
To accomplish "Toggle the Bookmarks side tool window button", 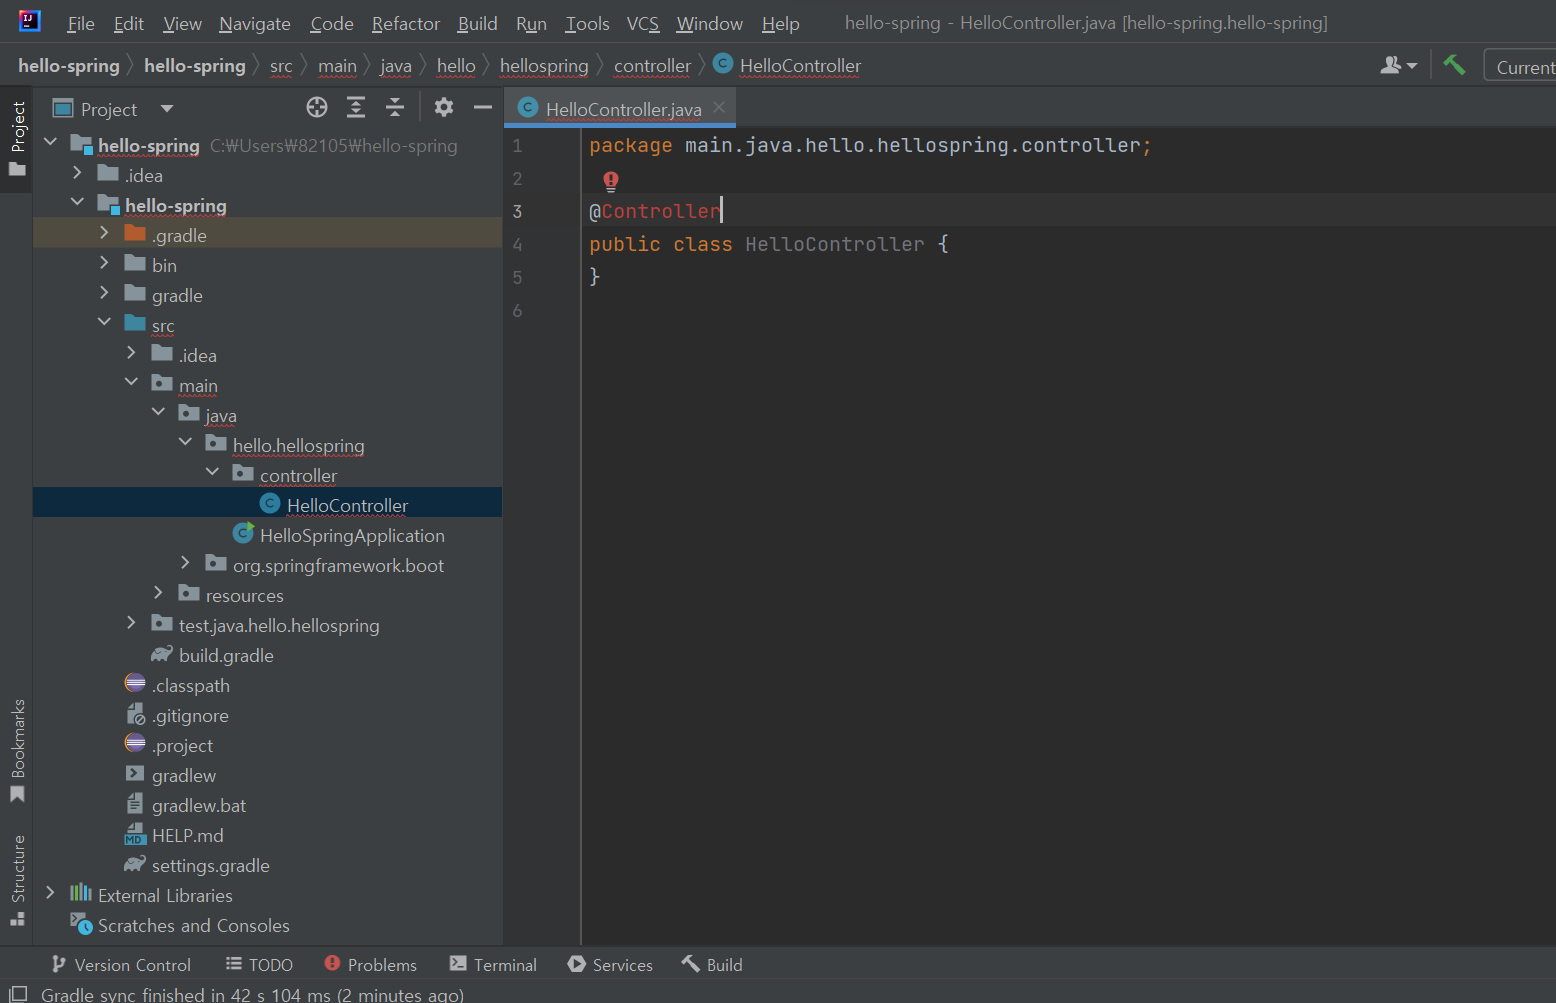I will [17, 751].
